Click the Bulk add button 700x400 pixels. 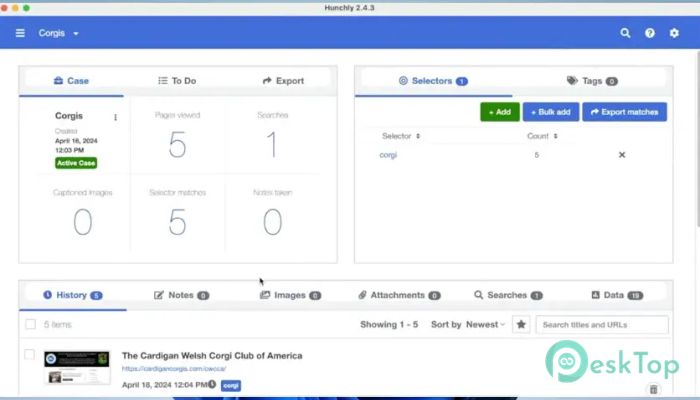pos(551,112)
